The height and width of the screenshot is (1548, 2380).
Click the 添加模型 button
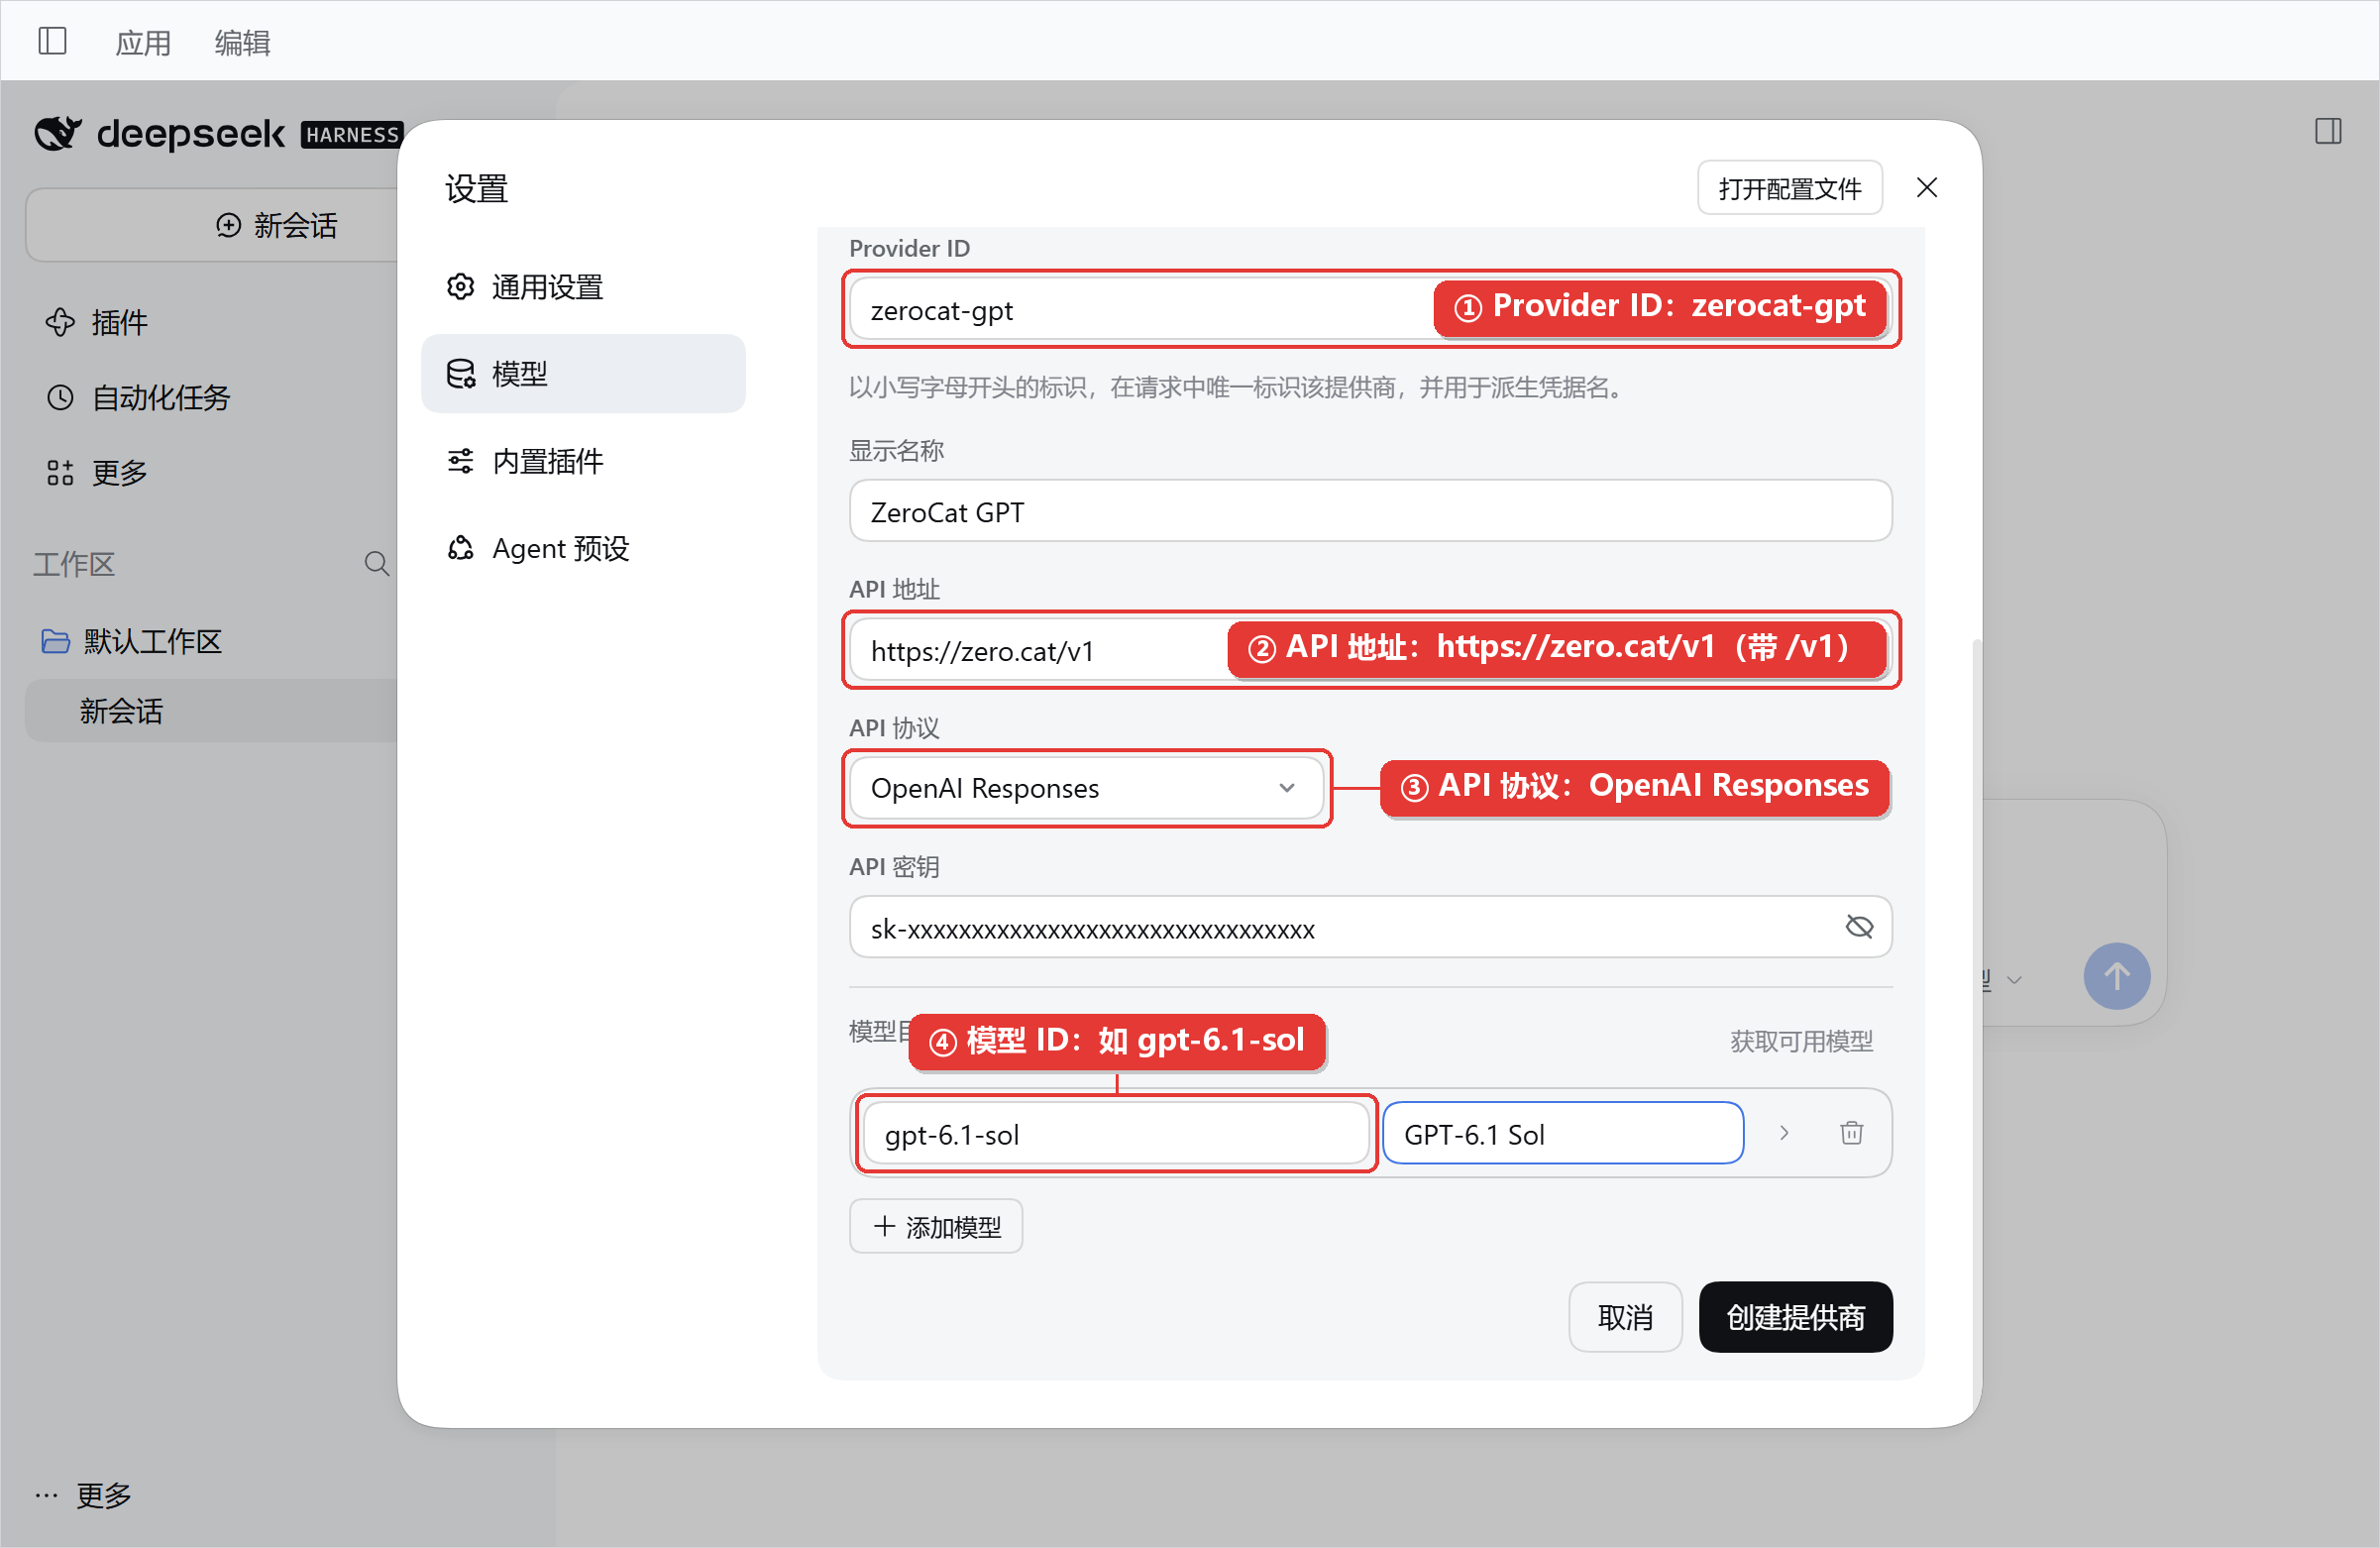[x=936, y=1226]
